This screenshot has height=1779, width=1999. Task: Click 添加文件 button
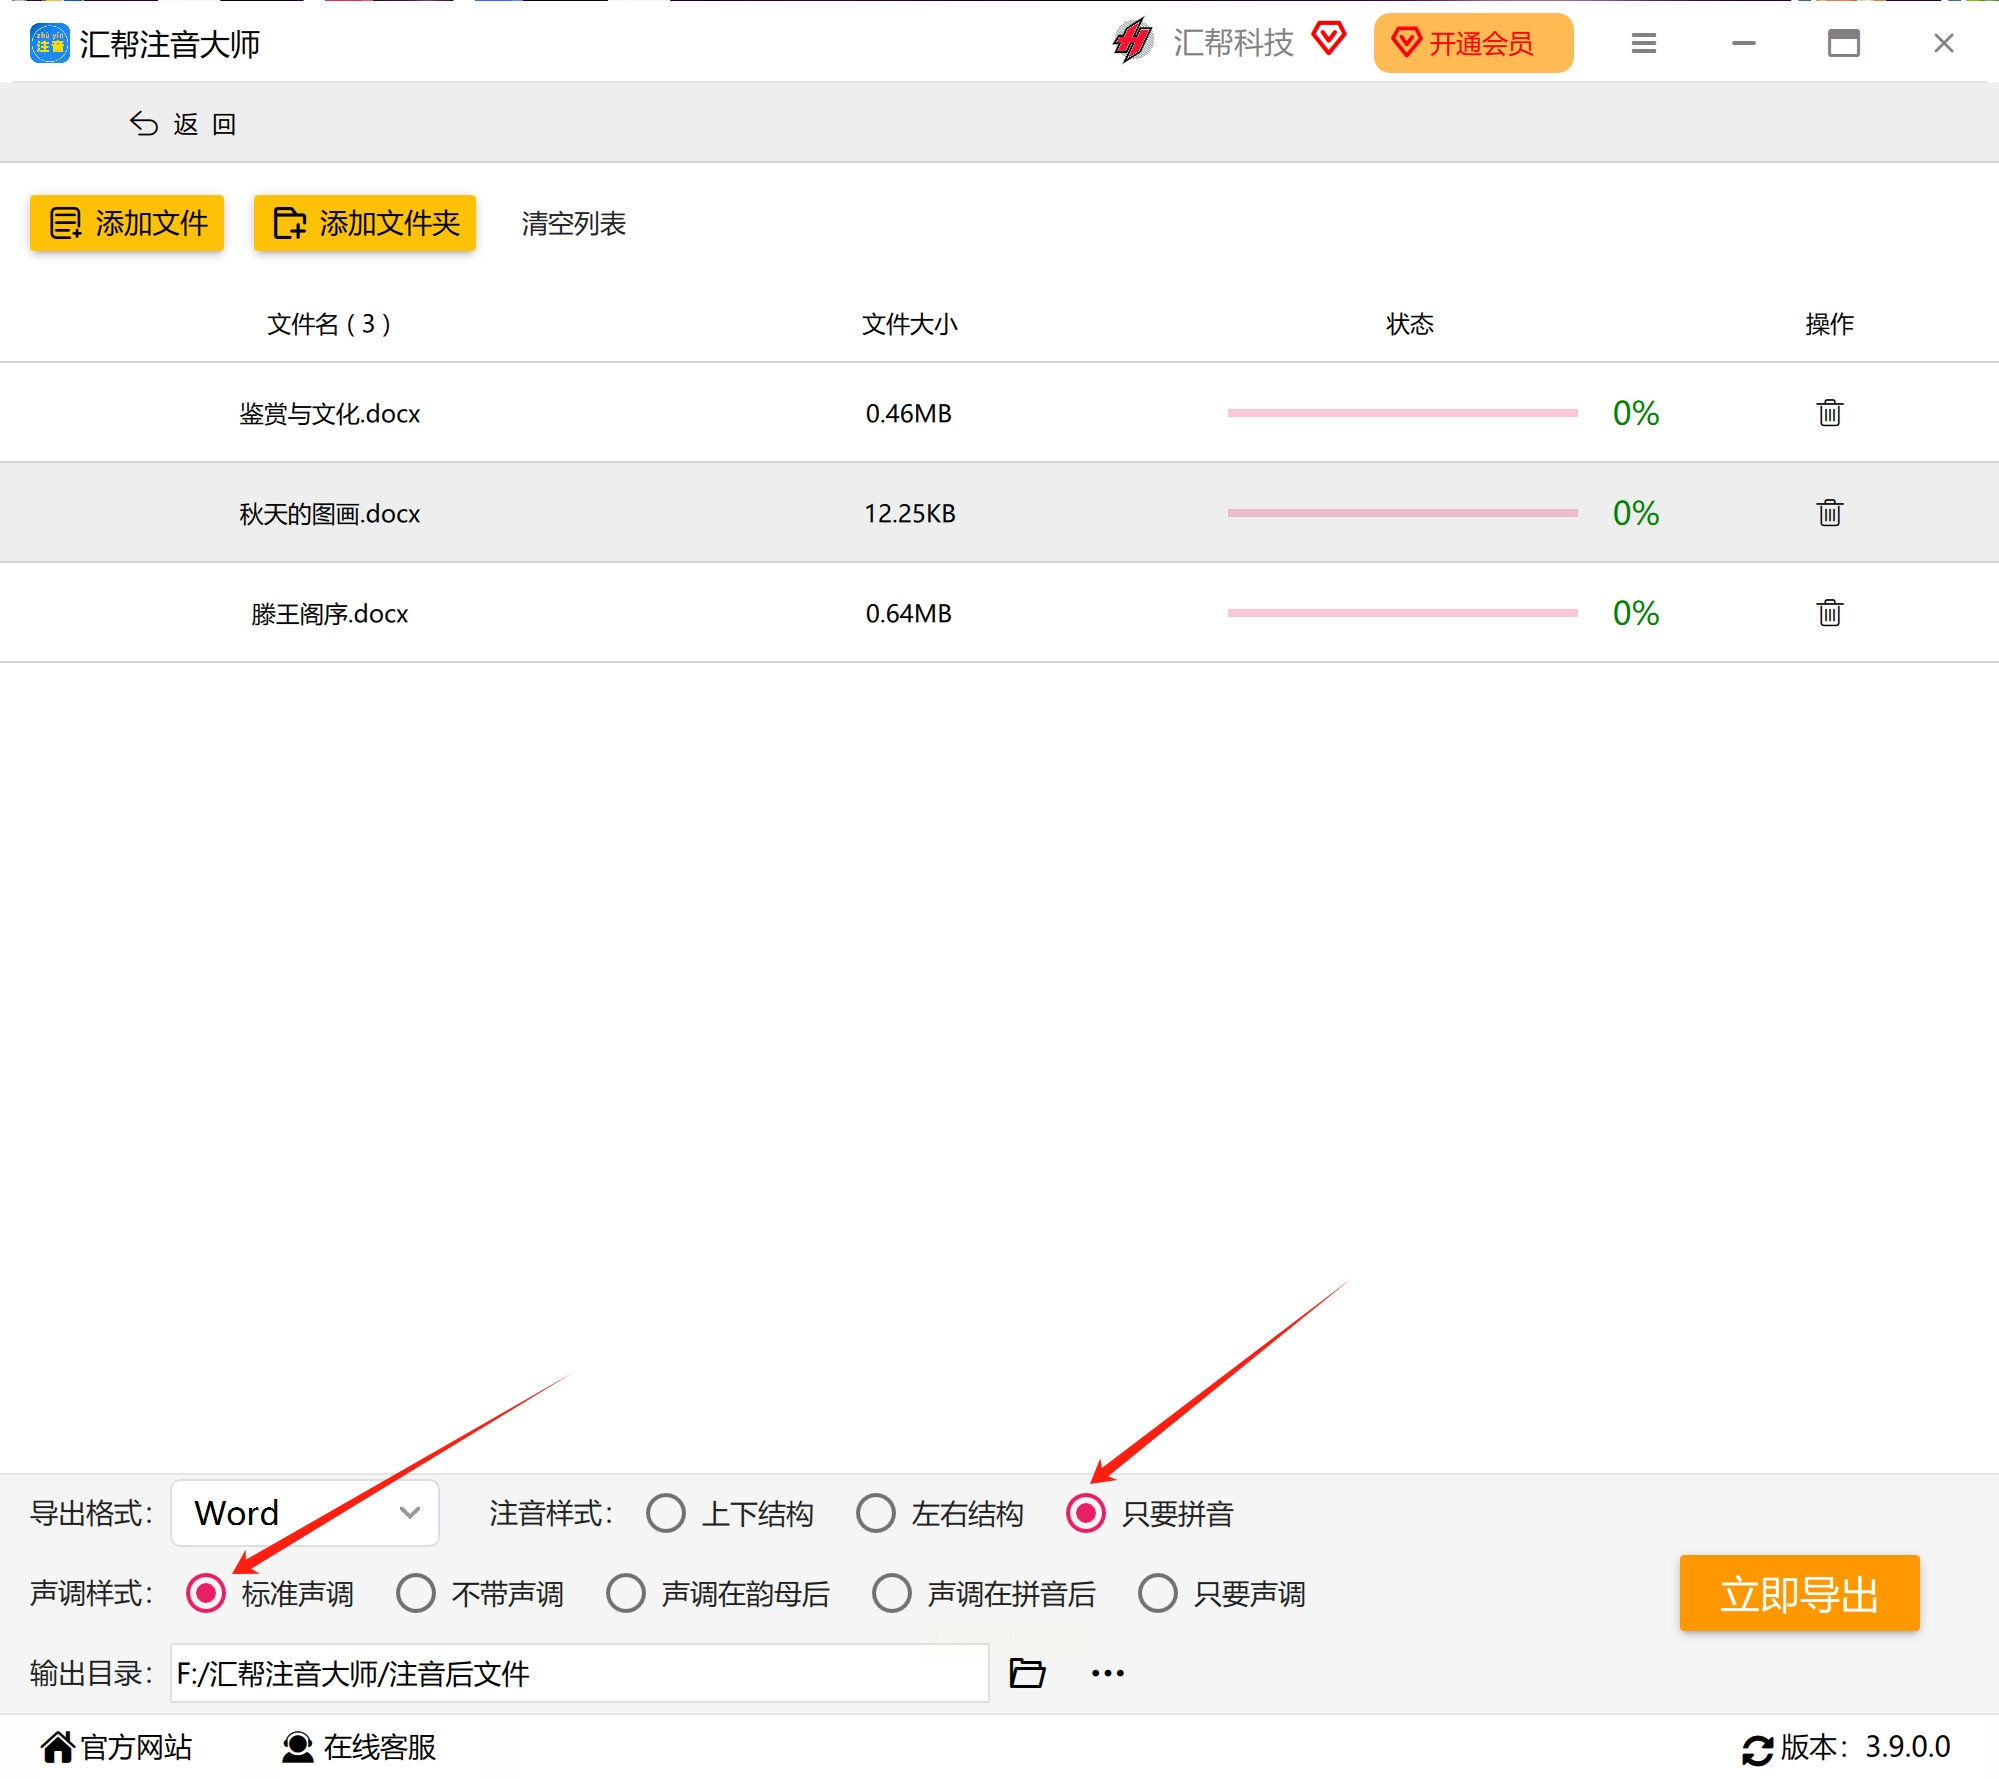click(127, 223)
